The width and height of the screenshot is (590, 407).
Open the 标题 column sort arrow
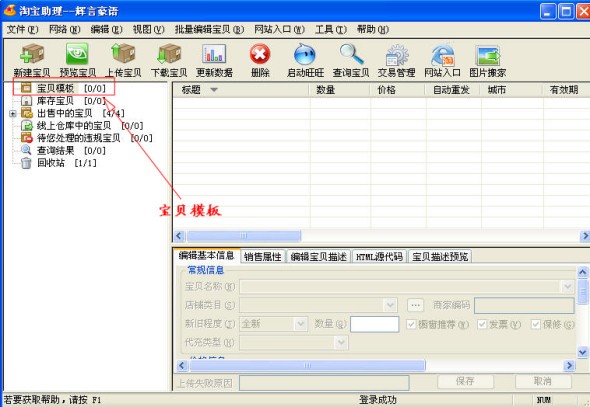click(x=214, y=90)
